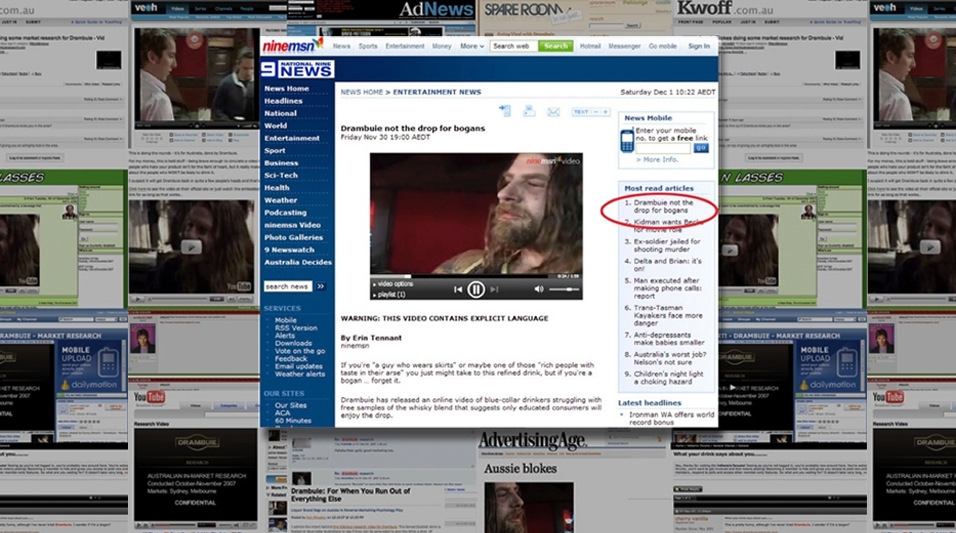Increase article text size with plus button
This screenshot has height=533, width=956.
(x=605, y=112)
